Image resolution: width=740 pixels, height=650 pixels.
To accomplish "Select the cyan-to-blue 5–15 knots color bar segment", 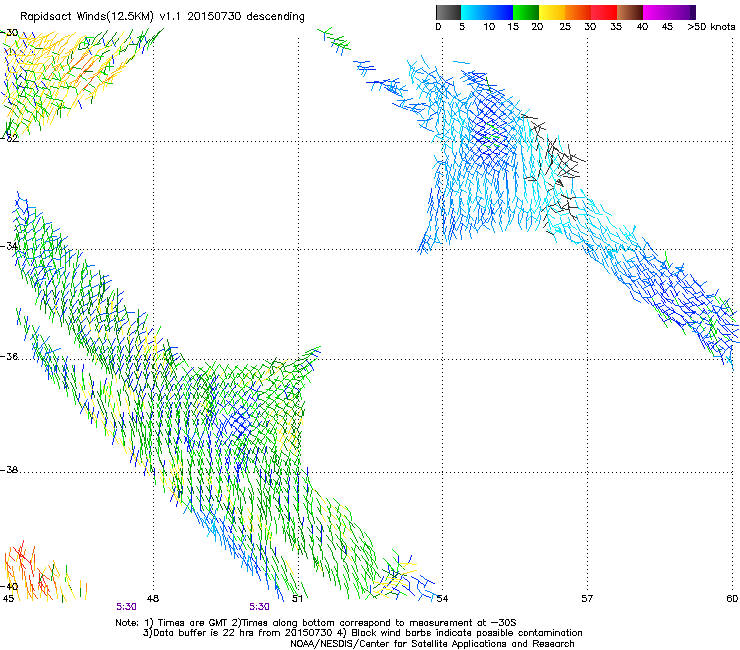I will click(487, 12).
